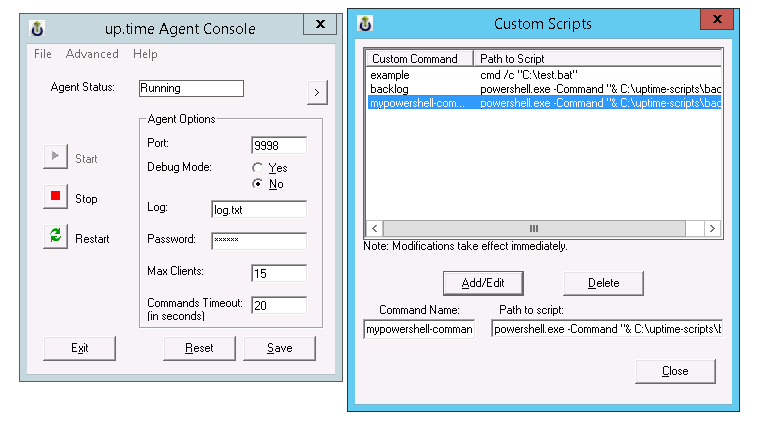
Task: Click the Custom Scripts window title icon
Action: [366, 23]
